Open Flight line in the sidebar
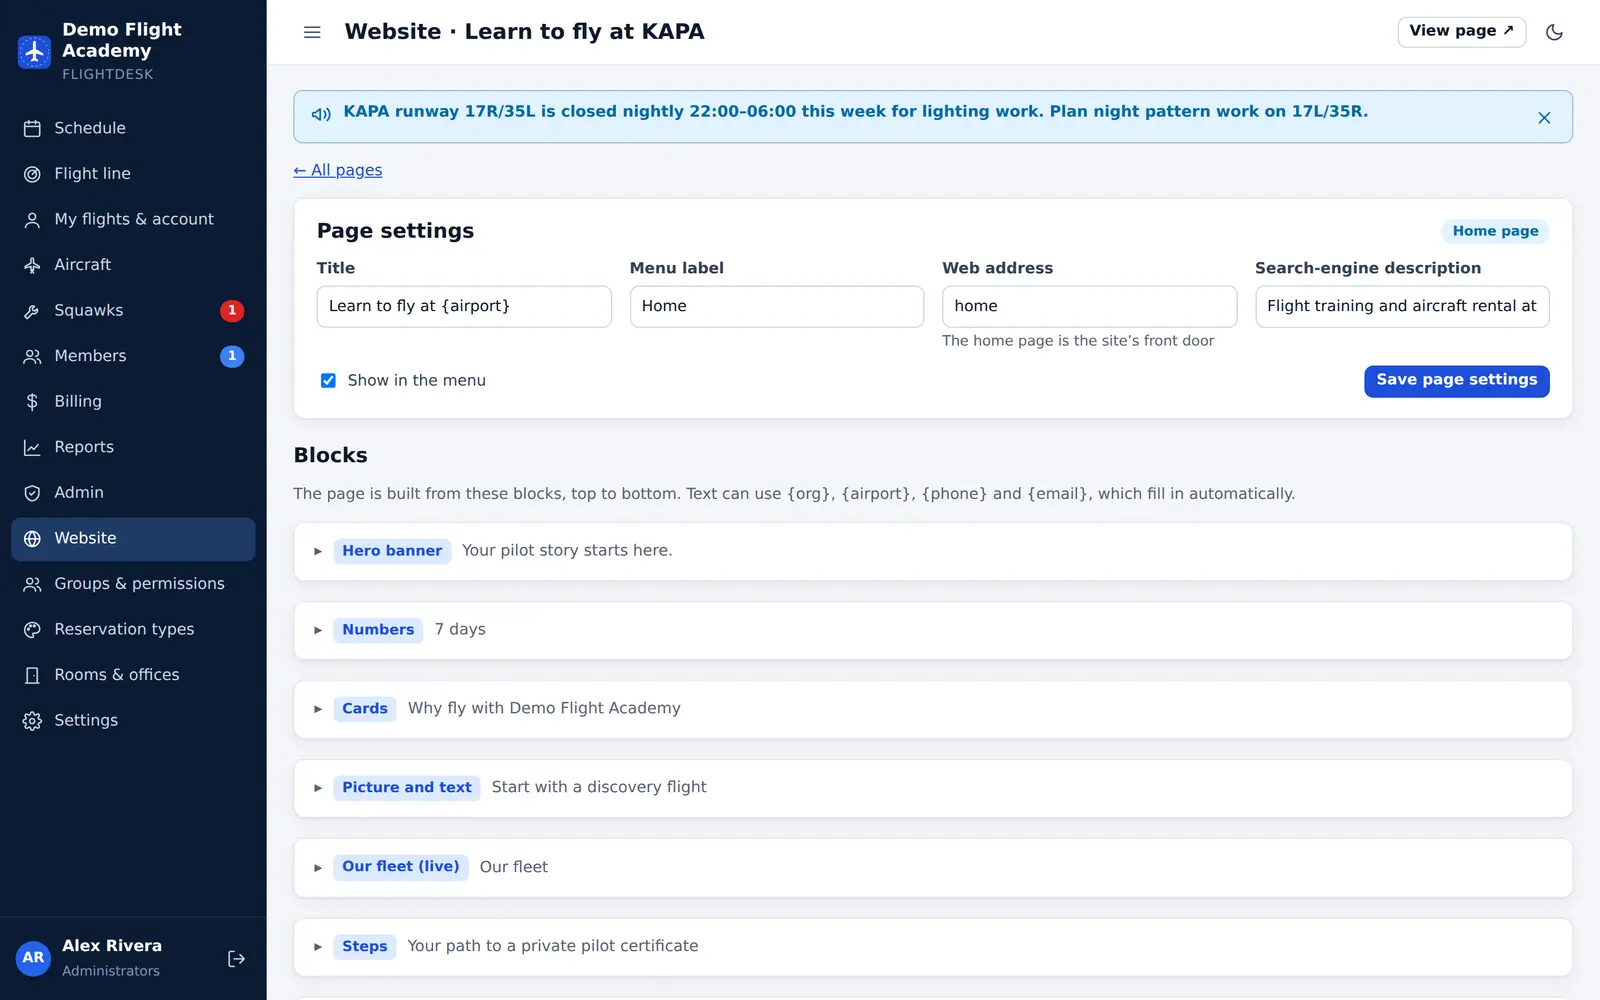This screenshot has width=1600, height=1000. coord(133,174)
